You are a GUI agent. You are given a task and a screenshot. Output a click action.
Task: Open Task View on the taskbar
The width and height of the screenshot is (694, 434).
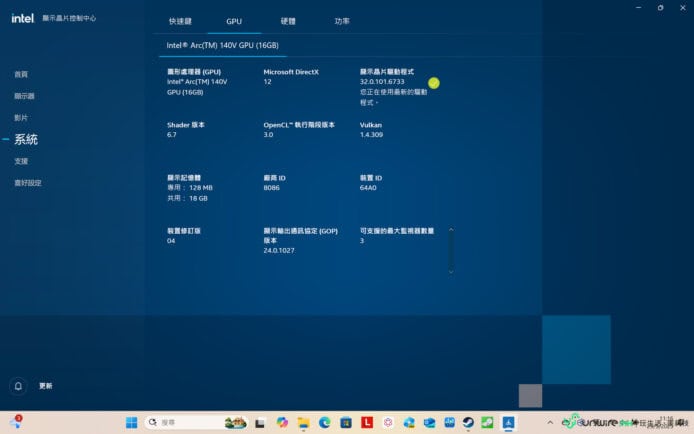point(260,423)
